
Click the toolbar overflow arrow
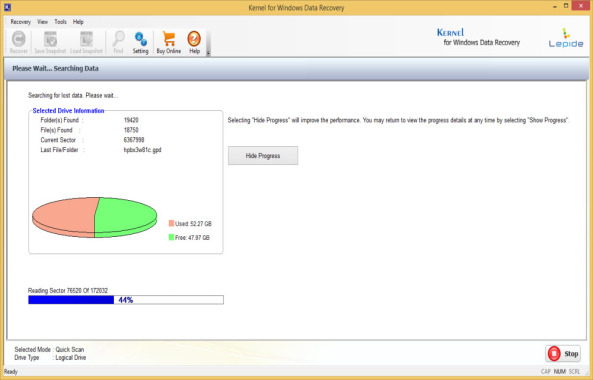coord(208,54)
